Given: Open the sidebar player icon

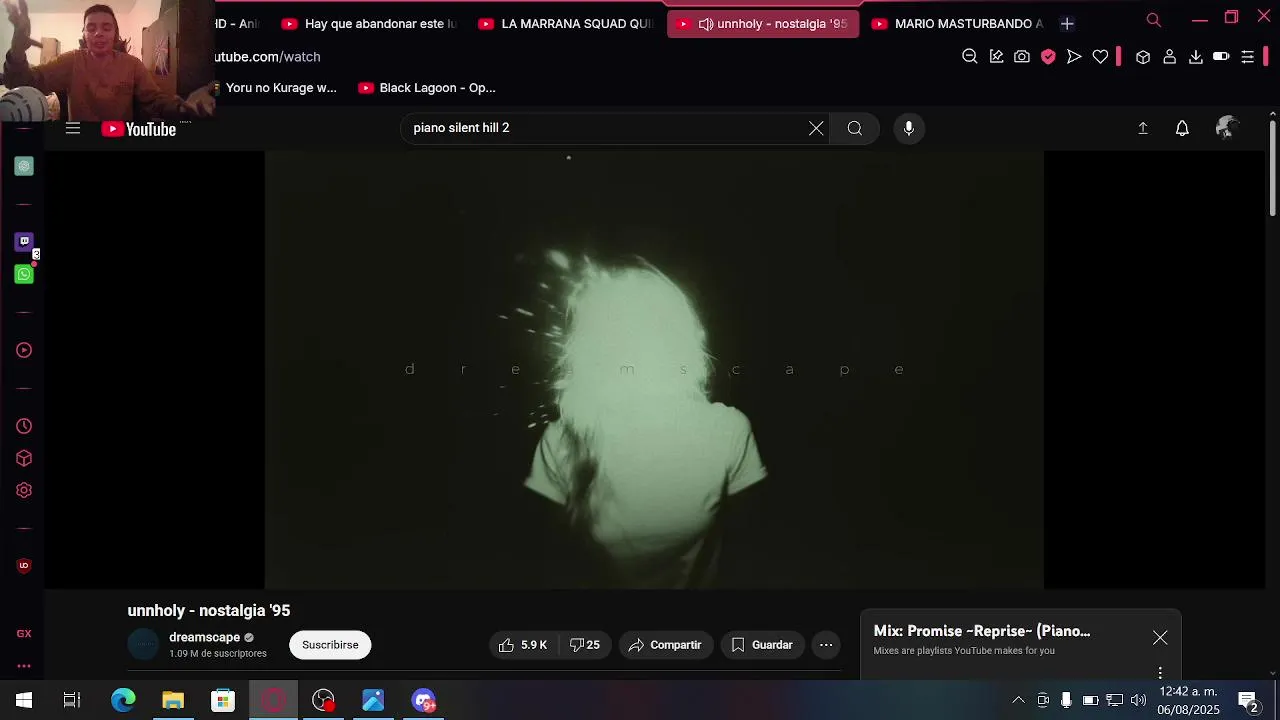Looking at the screenshot, I should pos(24,350).
